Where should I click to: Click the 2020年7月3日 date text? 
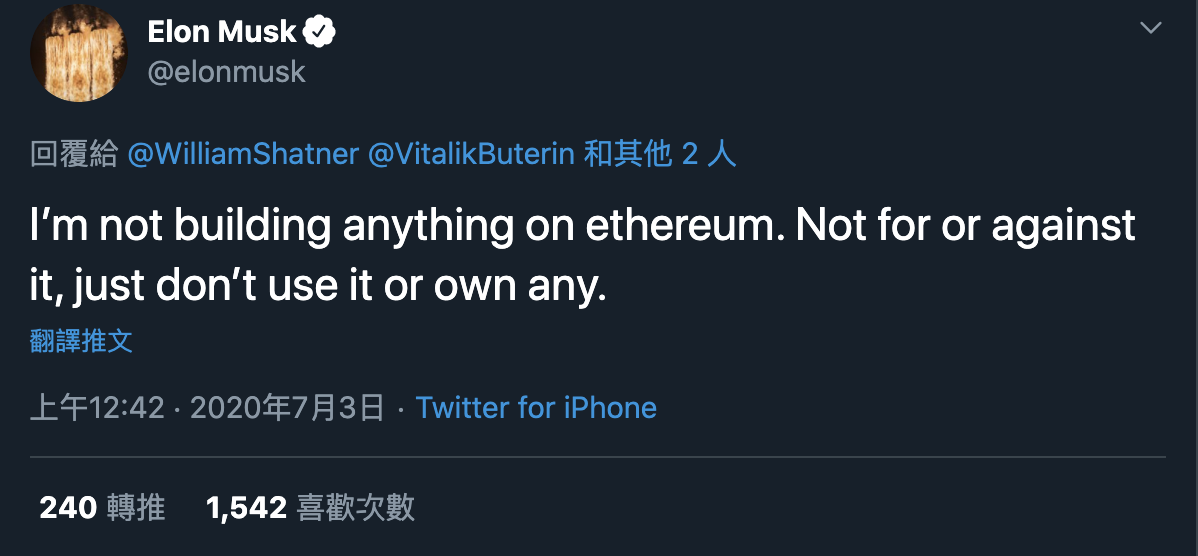point(287,408)
